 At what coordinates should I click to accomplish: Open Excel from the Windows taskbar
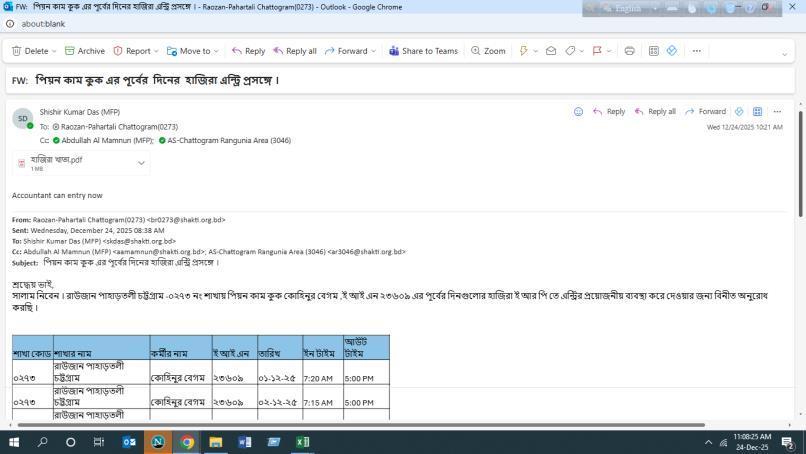(x=302, y=442)
